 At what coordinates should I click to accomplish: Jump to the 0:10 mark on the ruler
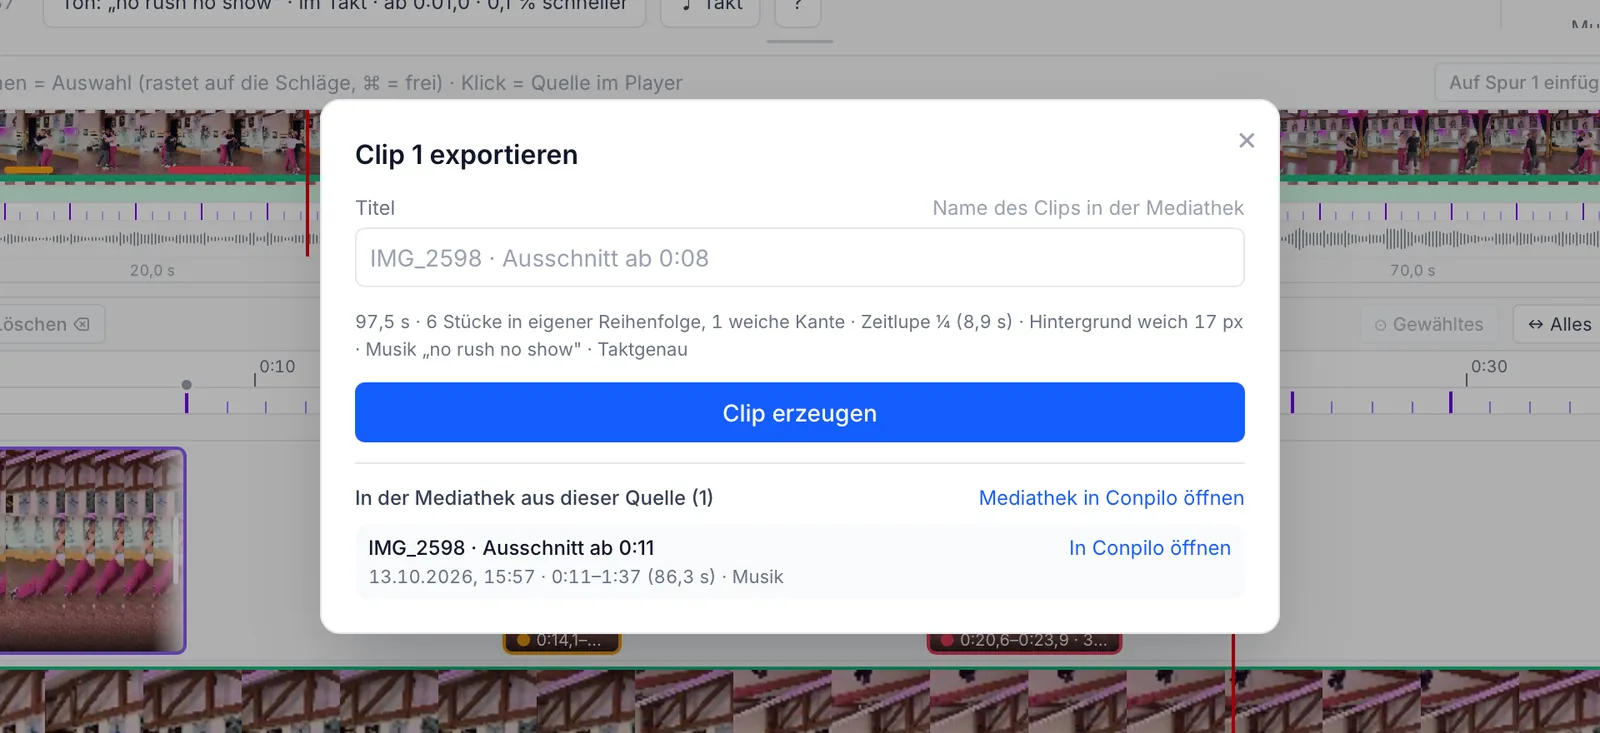(277, 367)
